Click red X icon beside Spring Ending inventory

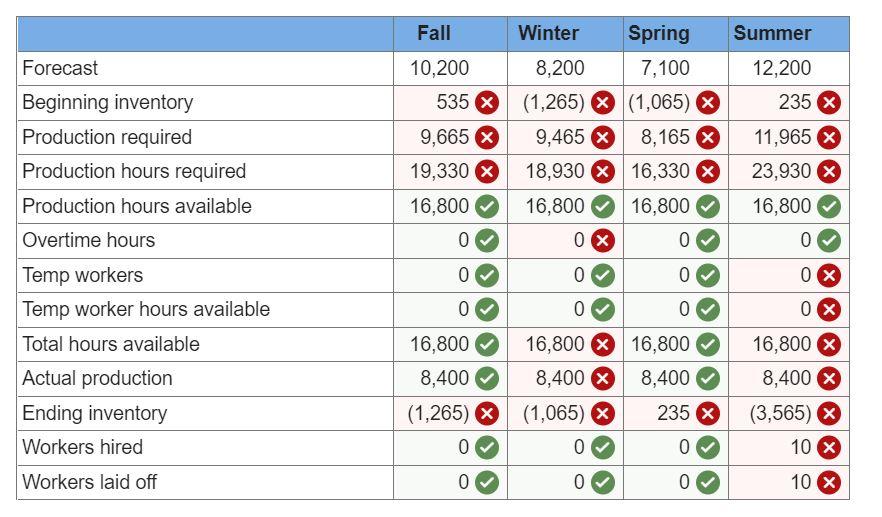(708, 413)
